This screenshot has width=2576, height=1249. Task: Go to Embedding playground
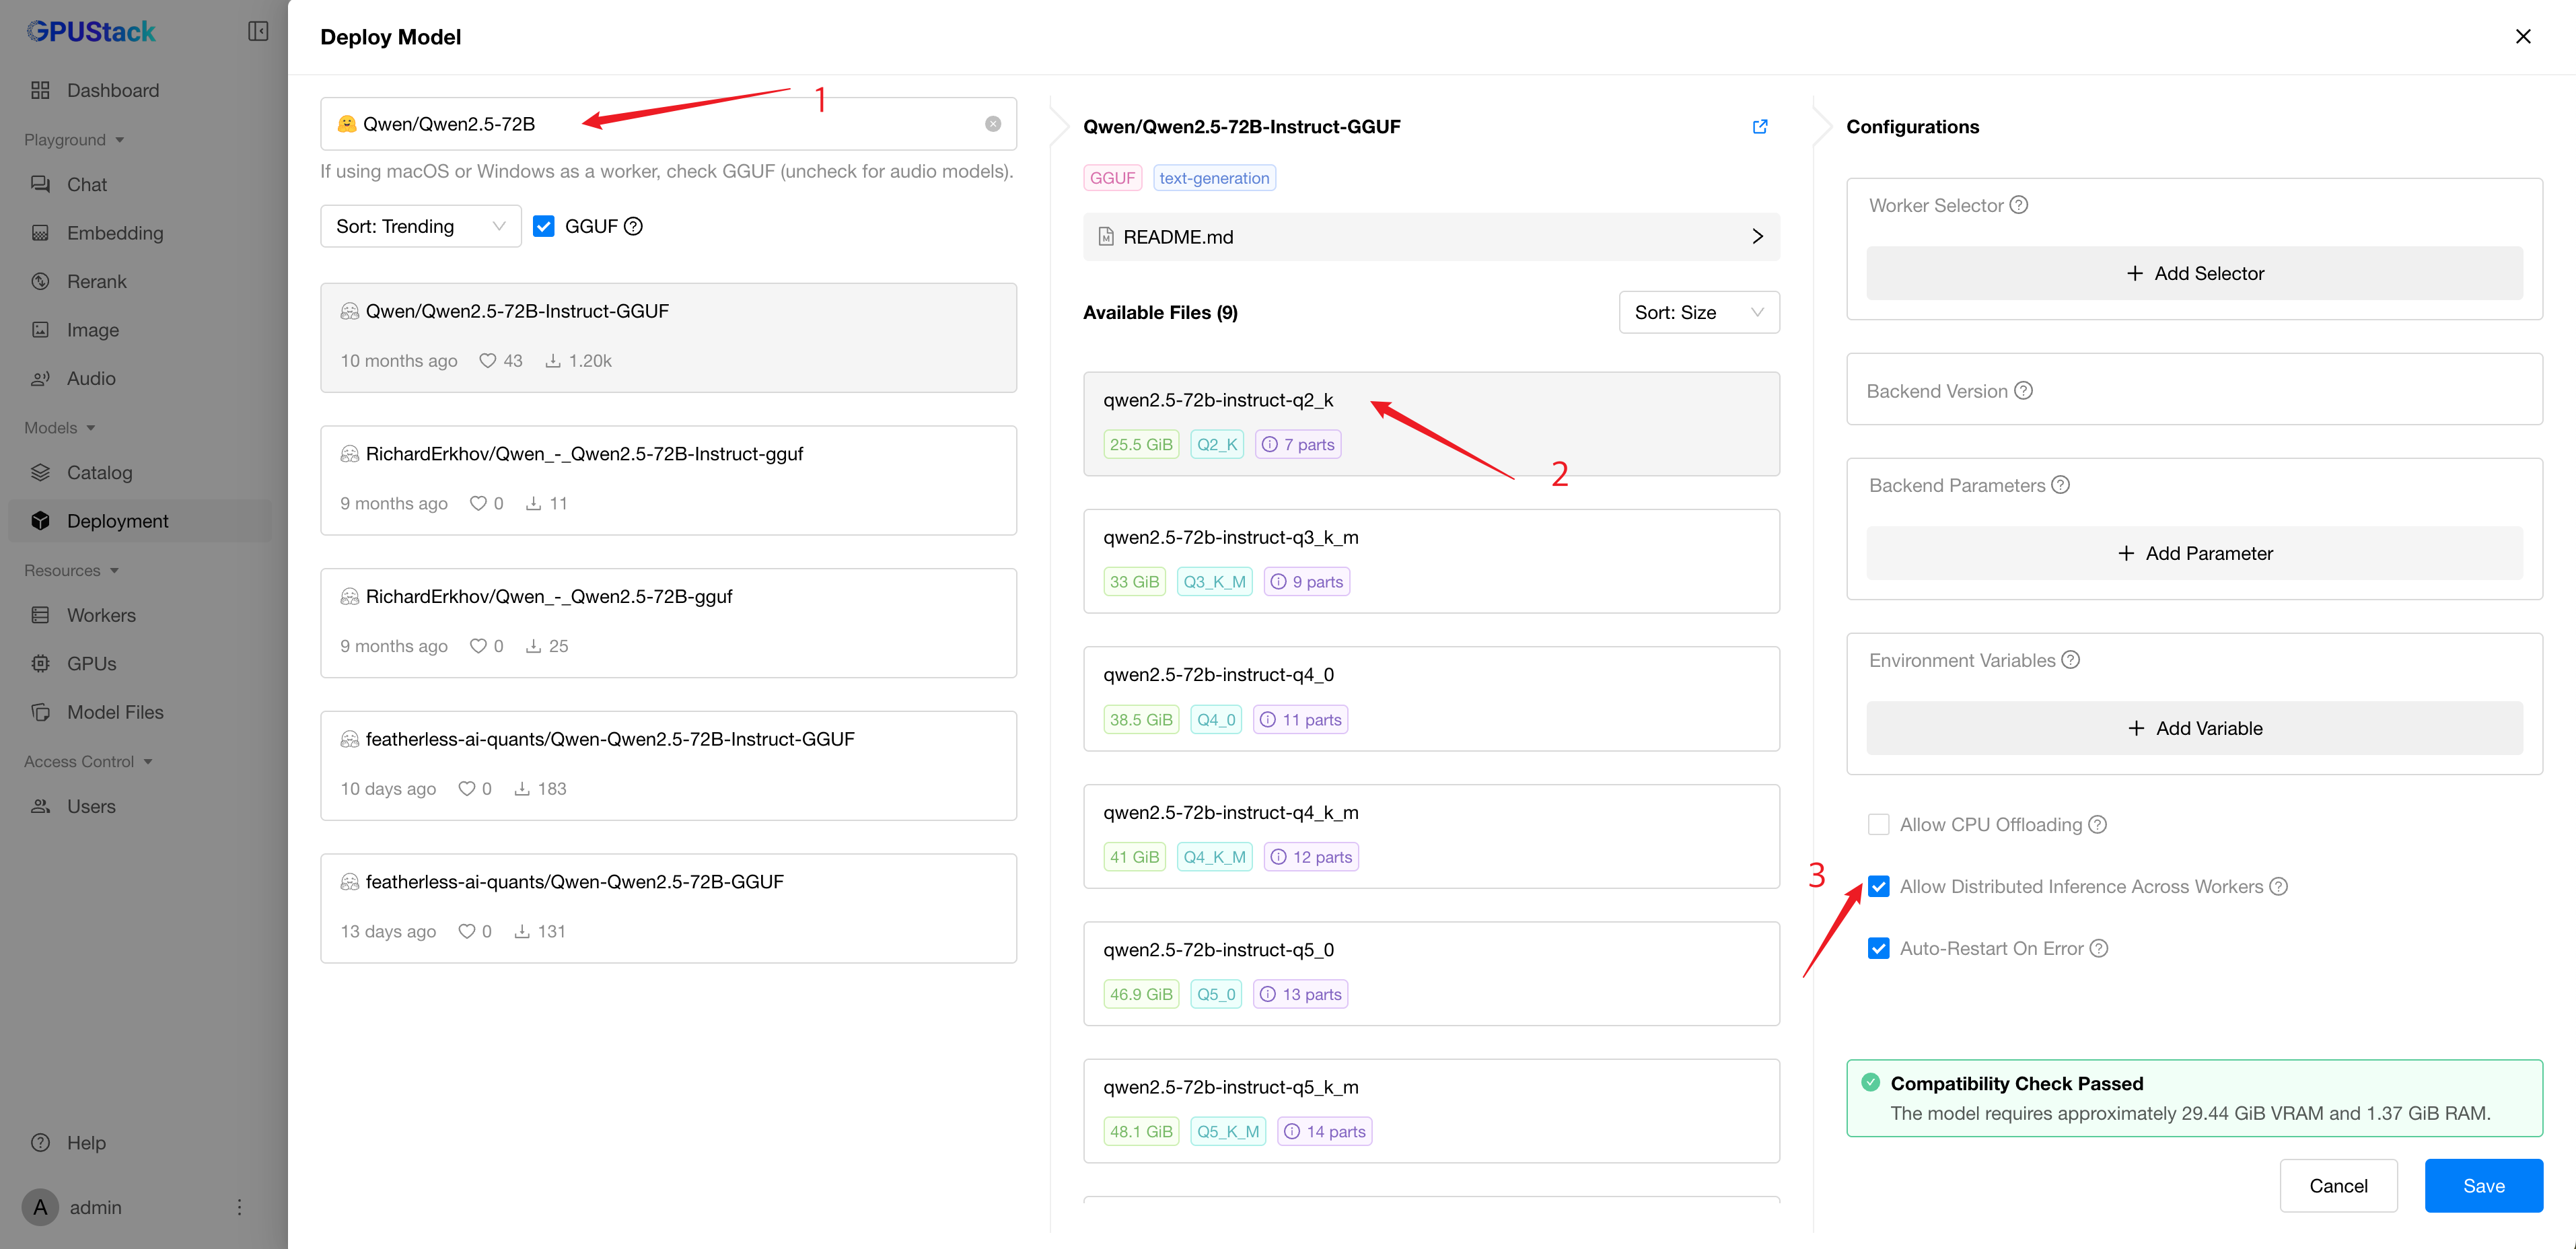114,233
